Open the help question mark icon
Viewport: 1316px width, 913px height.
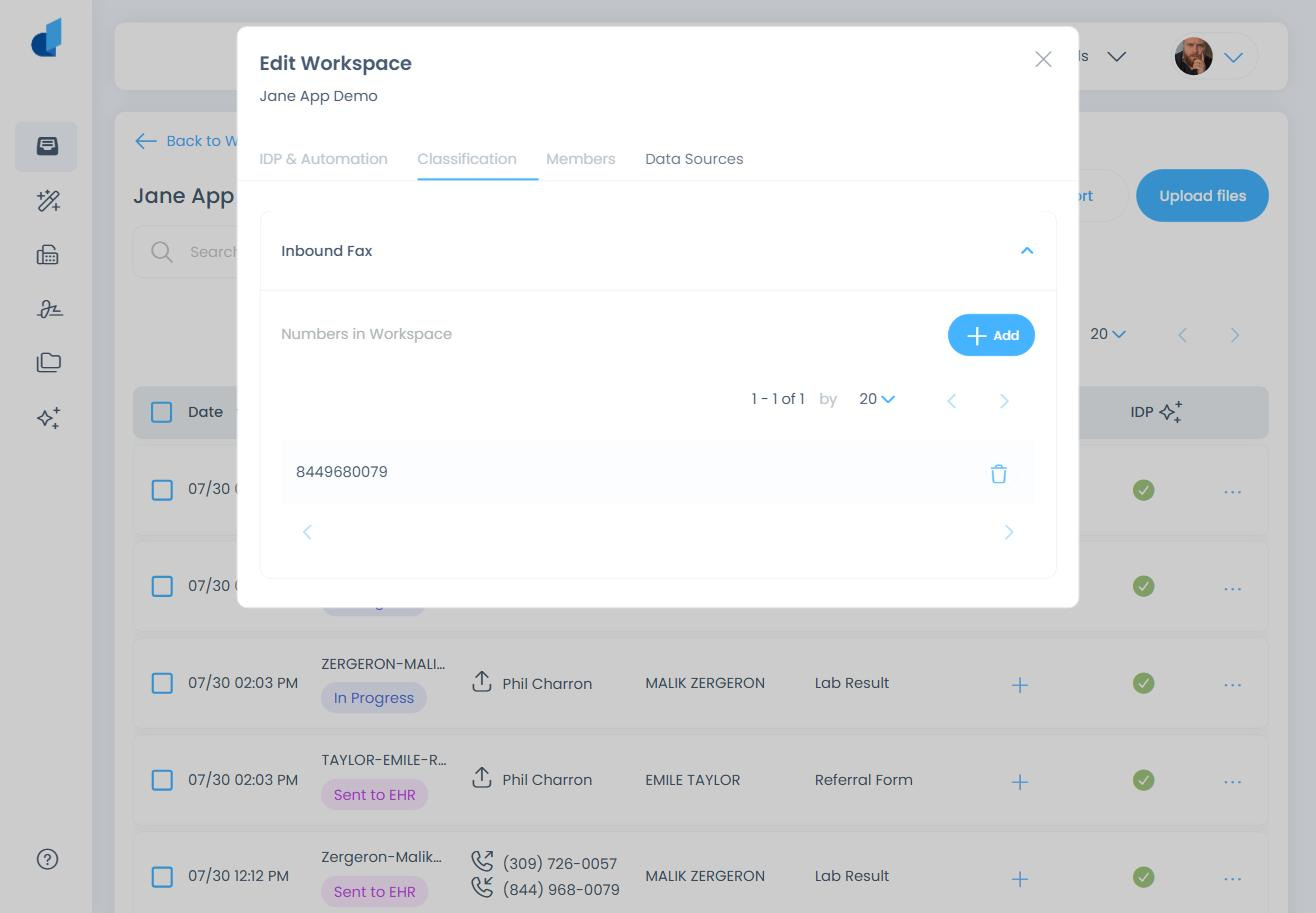[x=47, y=859]
